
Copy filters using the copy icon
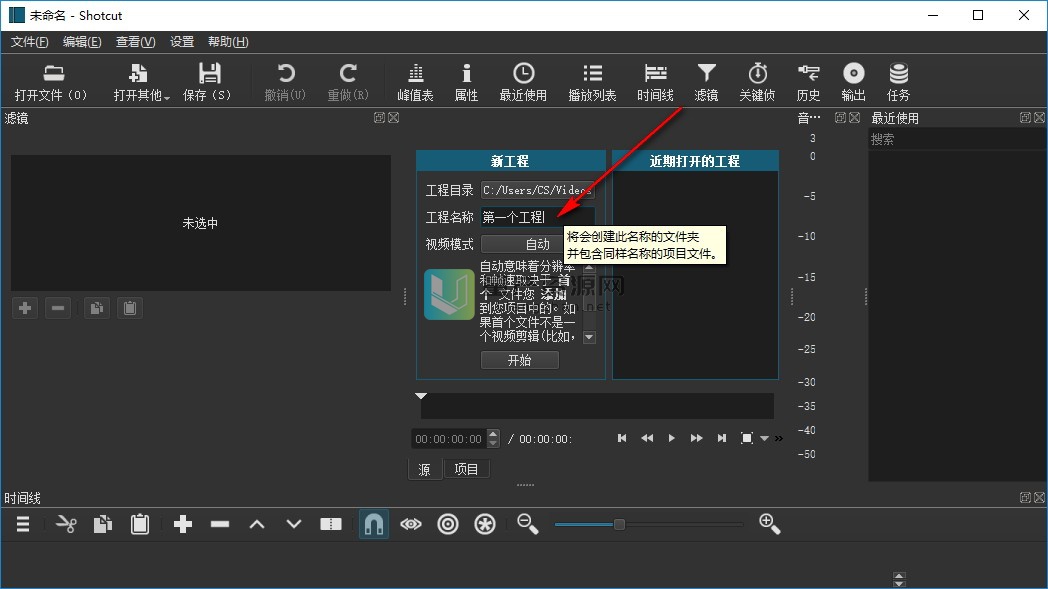pos(97,308)
